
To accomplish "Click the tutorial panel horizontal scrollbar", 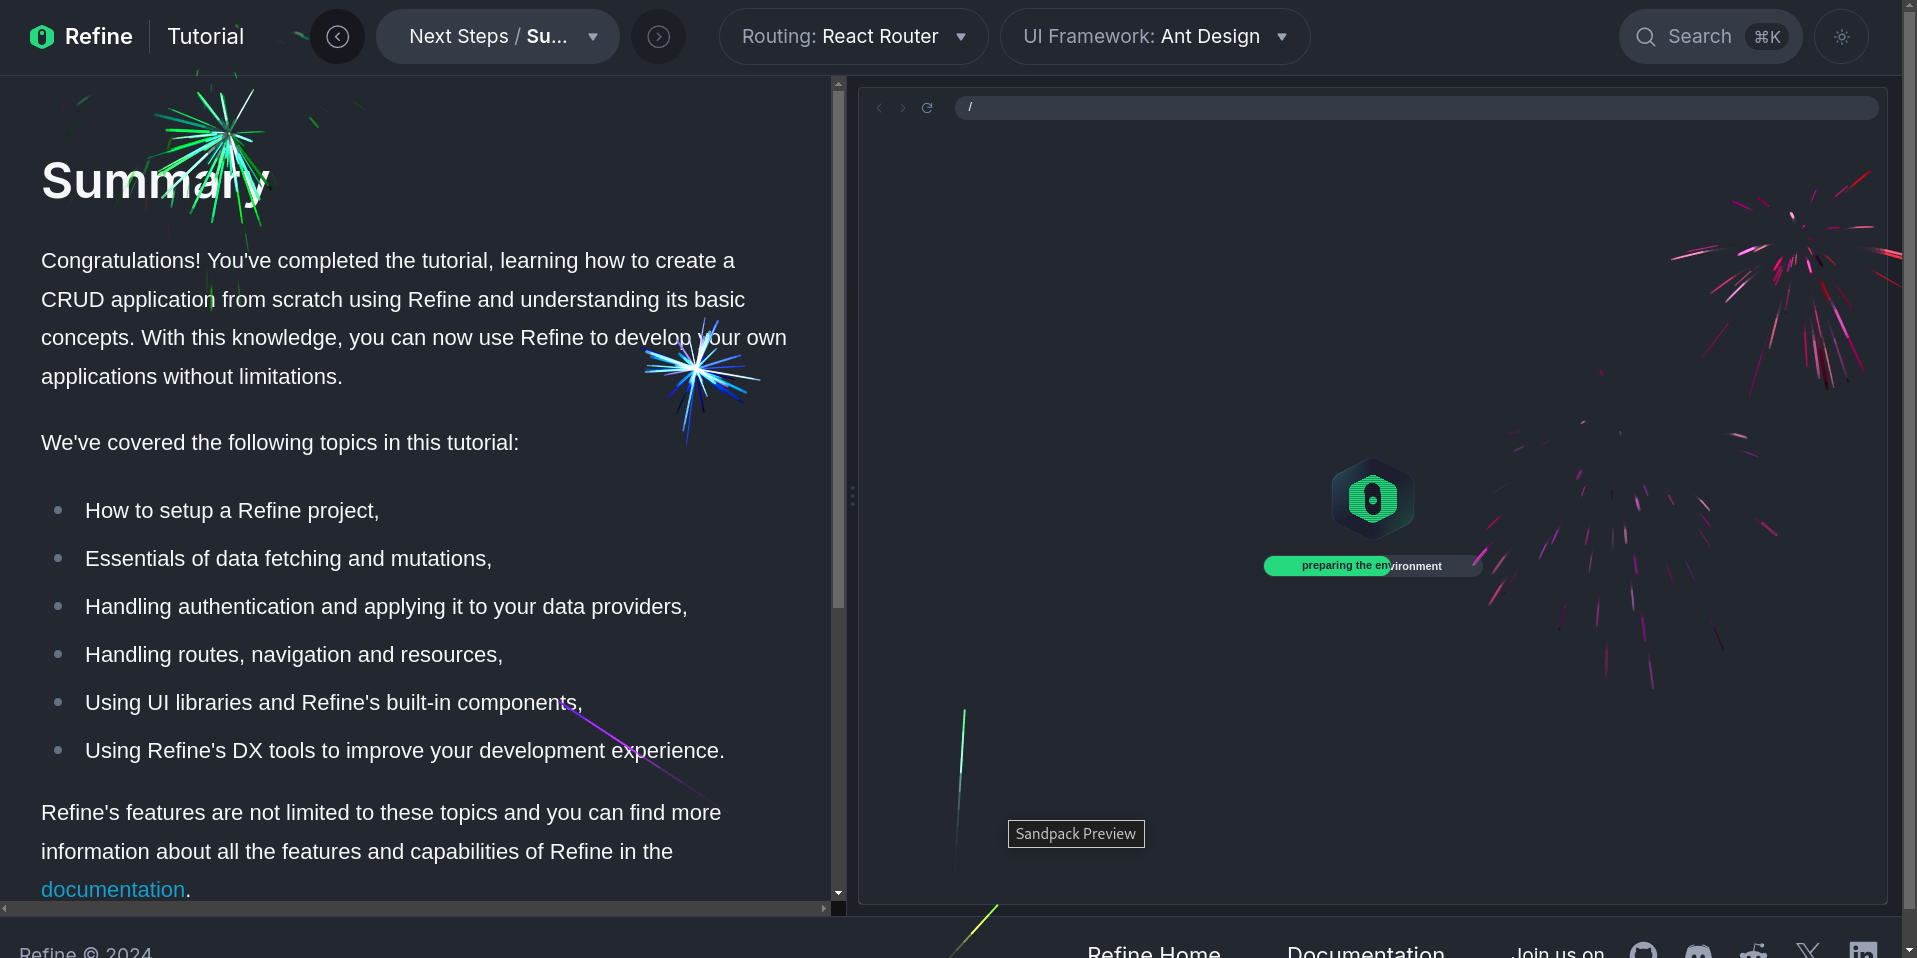I will [x=415, y=908].
